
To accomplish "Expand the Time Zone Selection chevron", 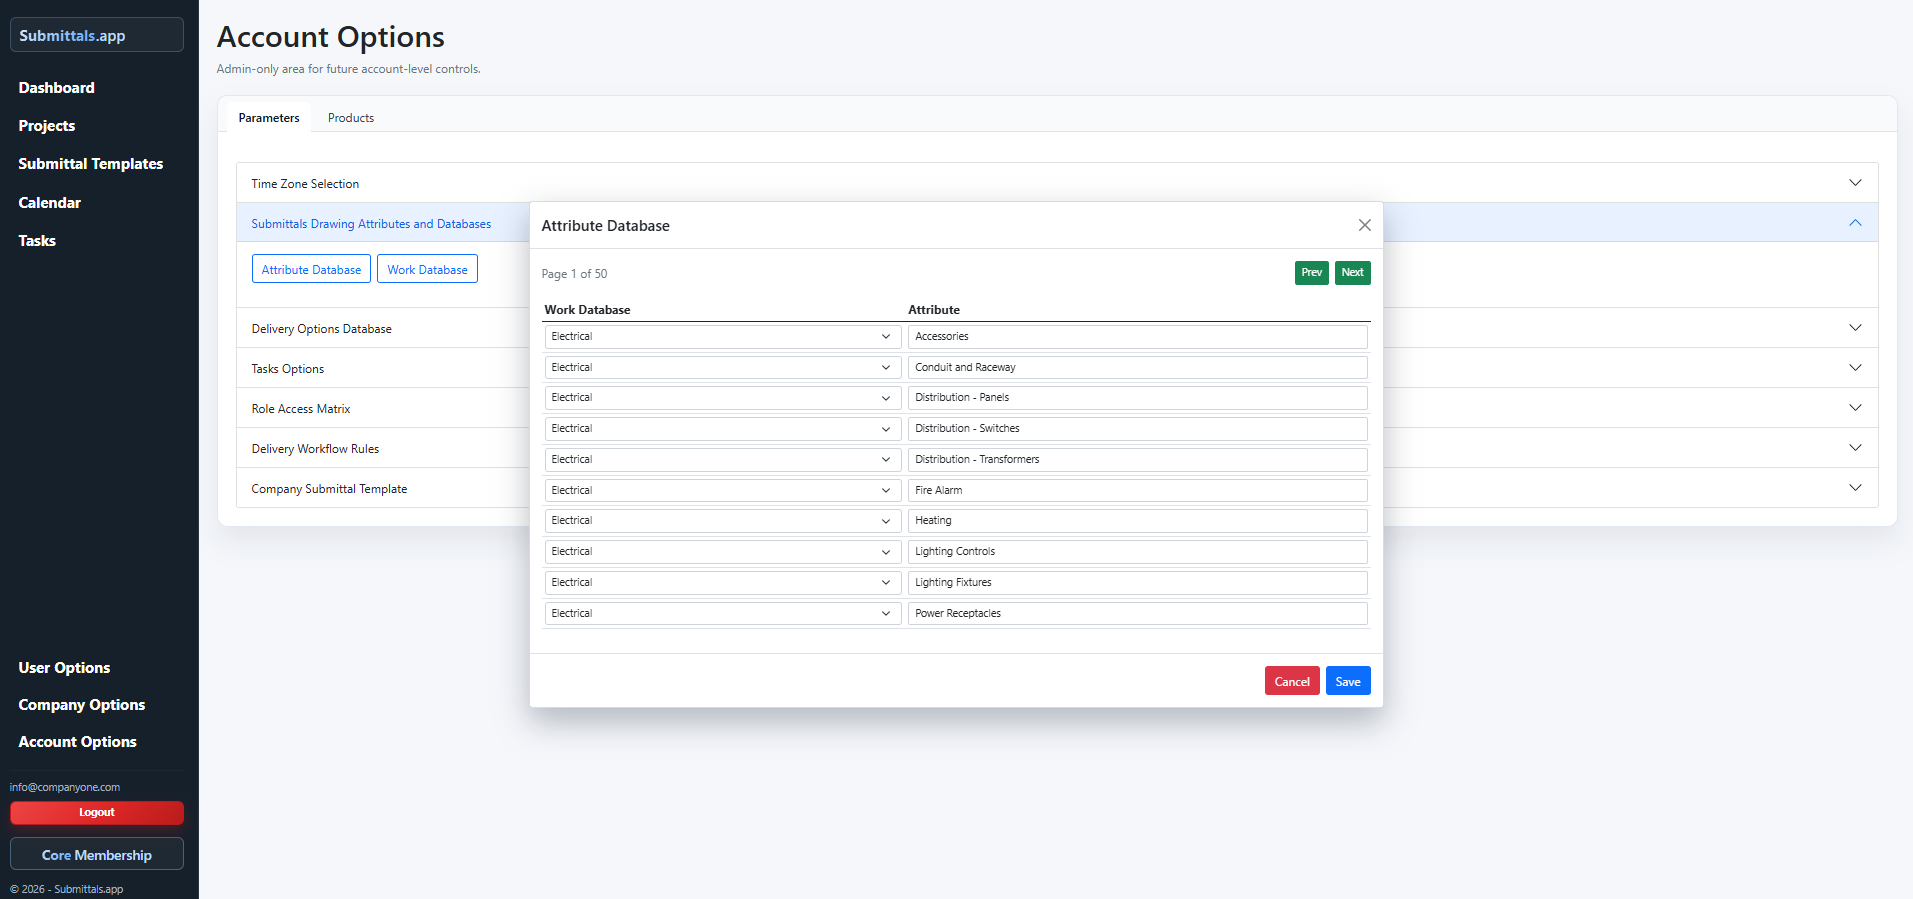I will click(1854, 183).
